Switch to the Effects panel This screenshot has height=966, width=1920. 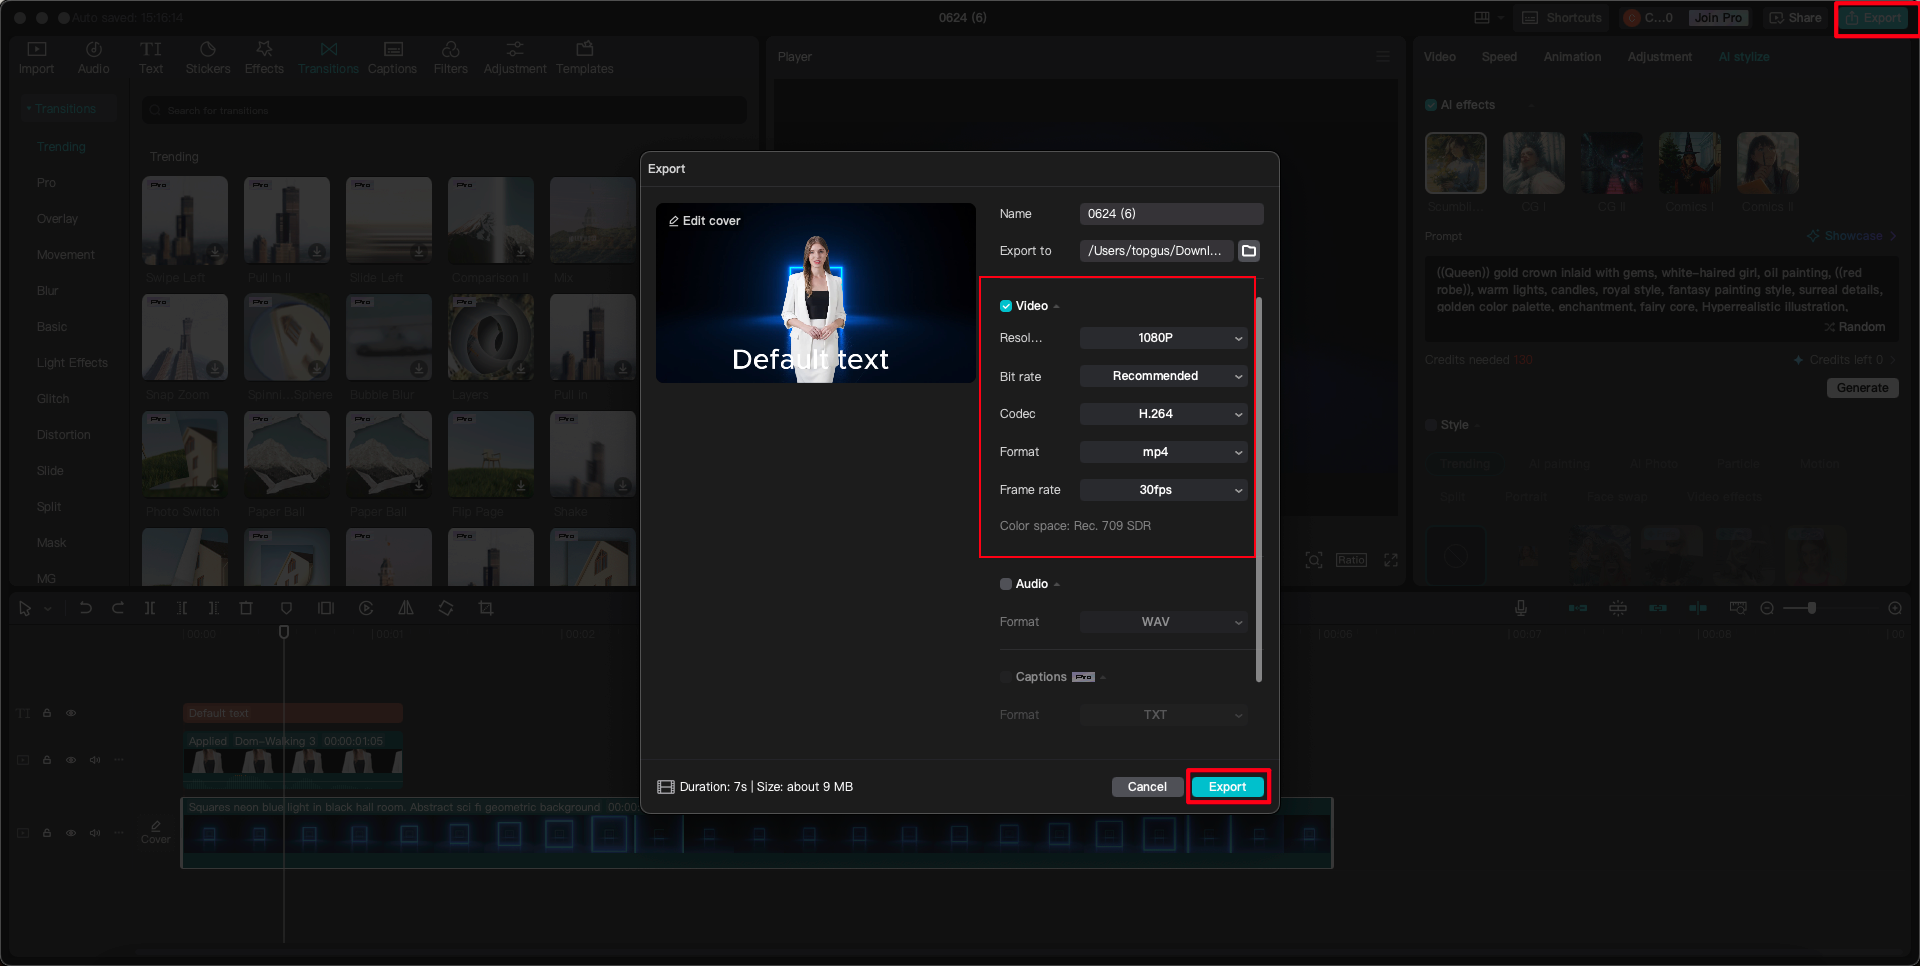pyautogui.click(x=264, y=55)
